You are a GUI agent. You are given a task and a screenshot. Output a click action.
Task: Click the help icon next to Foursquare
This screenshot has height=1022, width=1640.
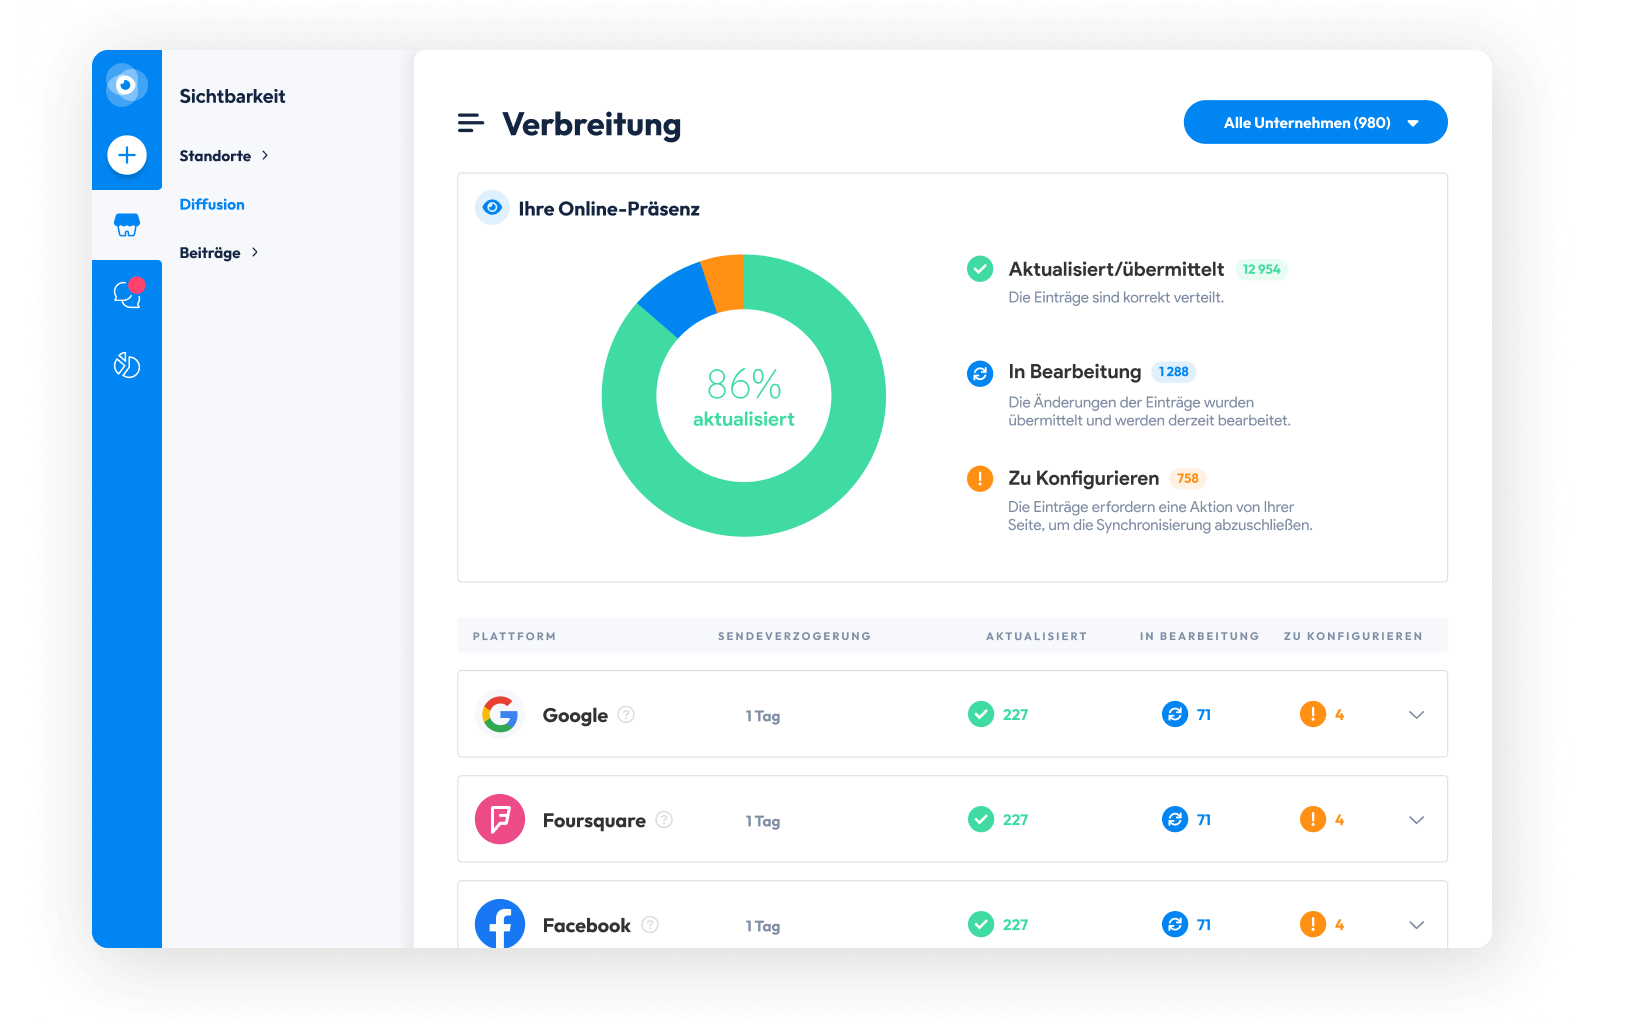(664, 819)
